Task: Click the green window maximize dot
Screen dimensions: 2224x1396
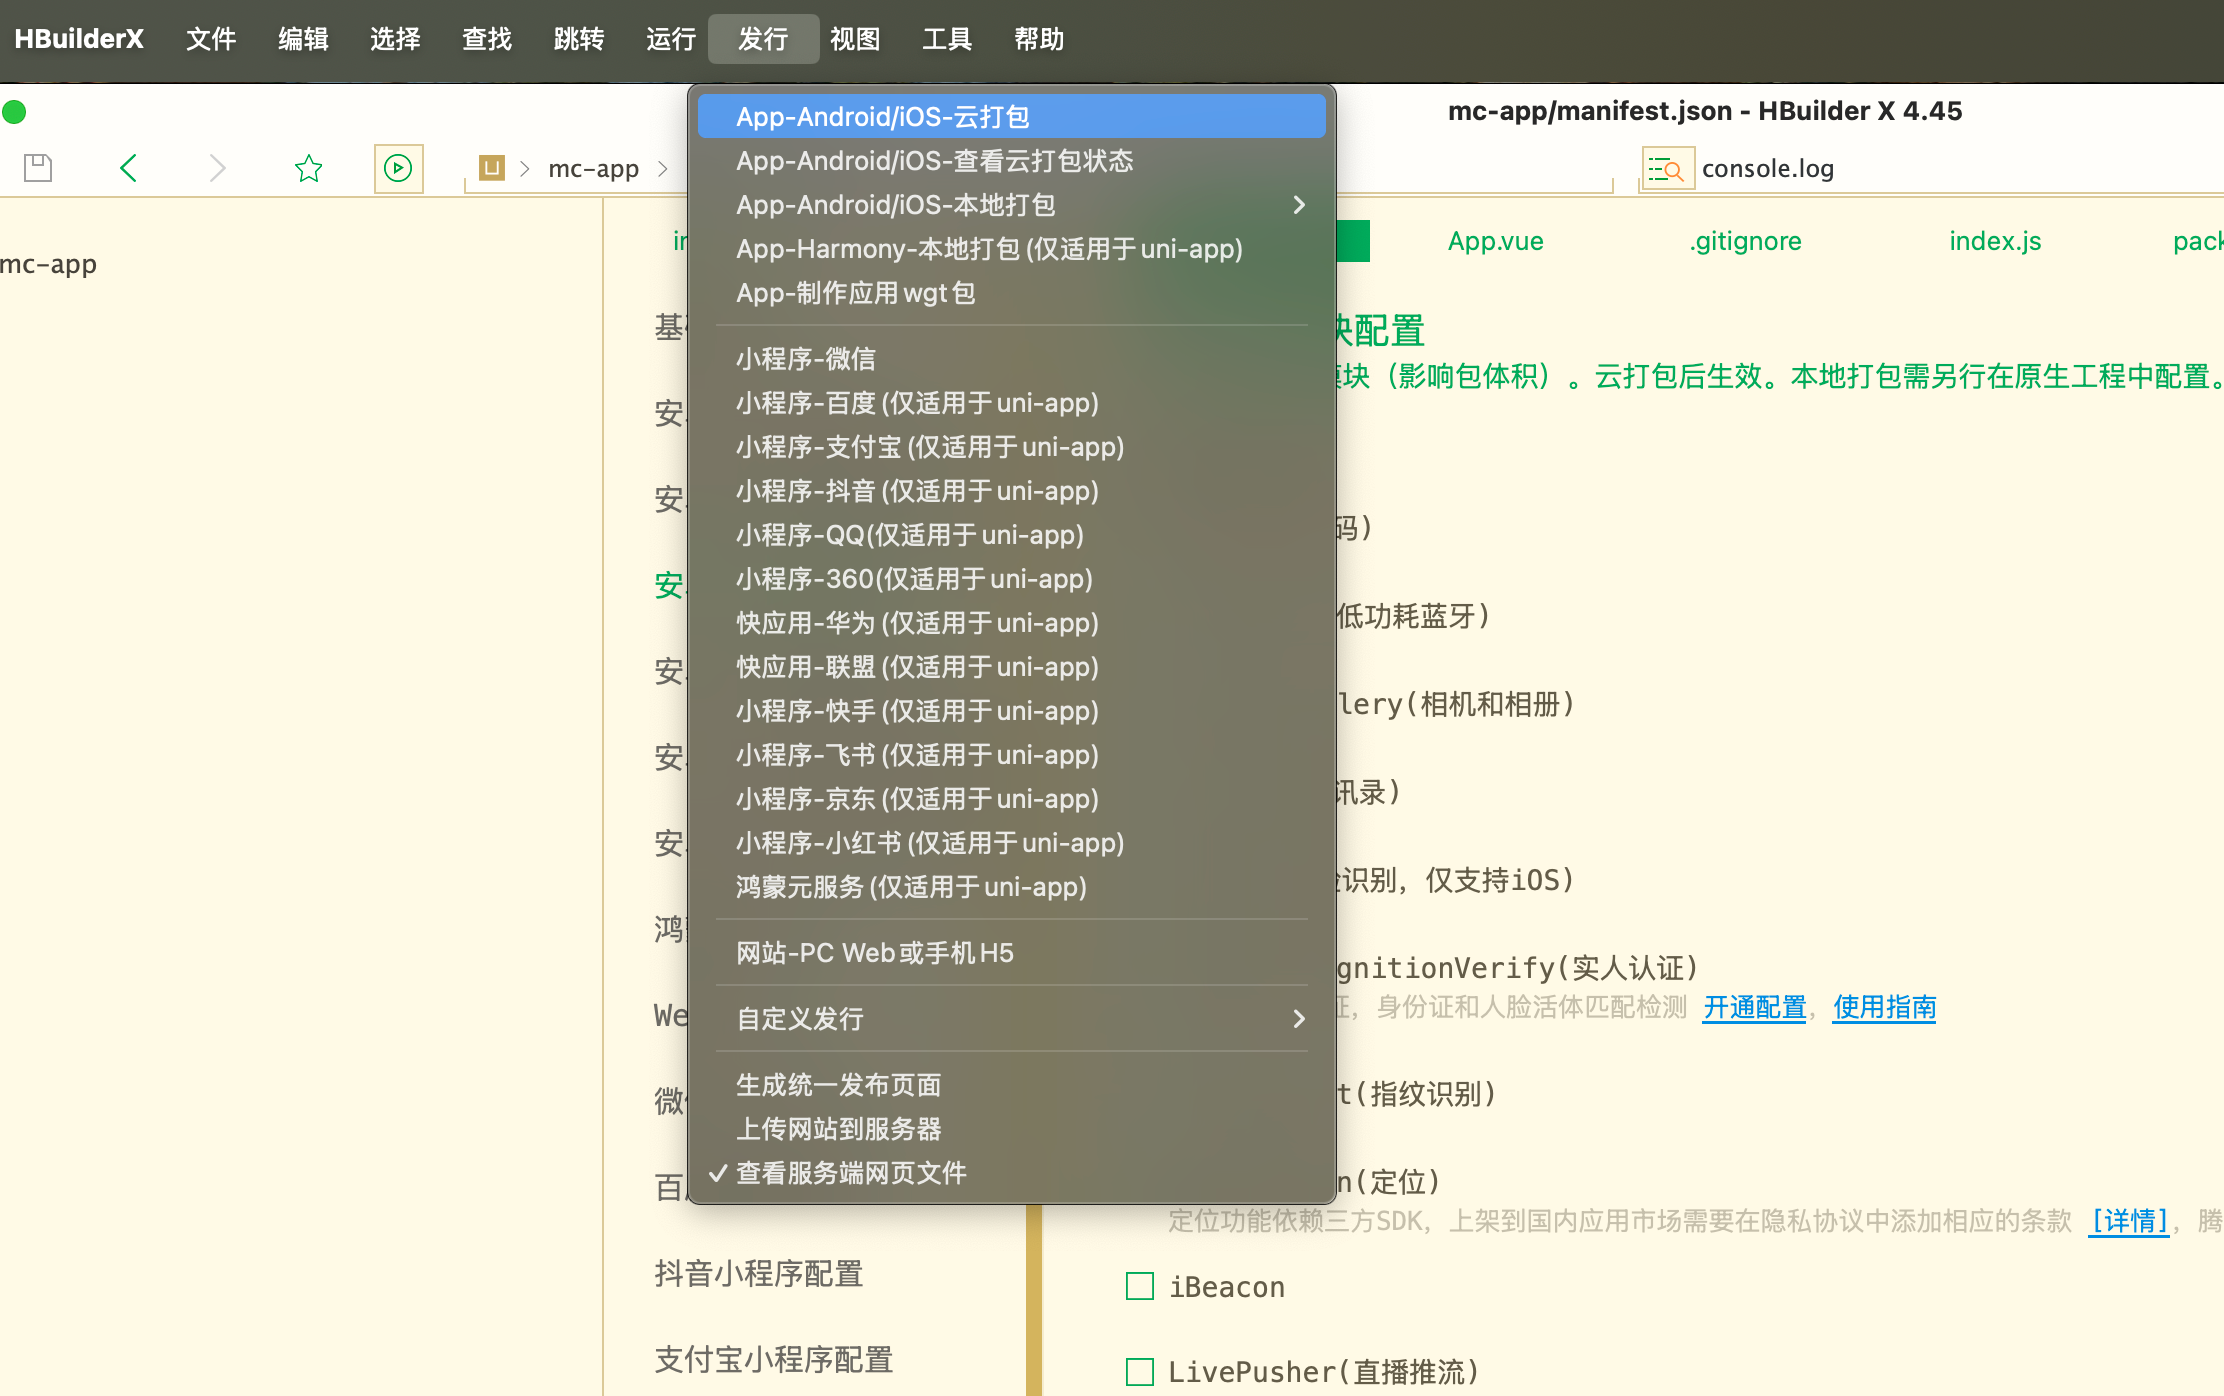Action: (14, 111)
